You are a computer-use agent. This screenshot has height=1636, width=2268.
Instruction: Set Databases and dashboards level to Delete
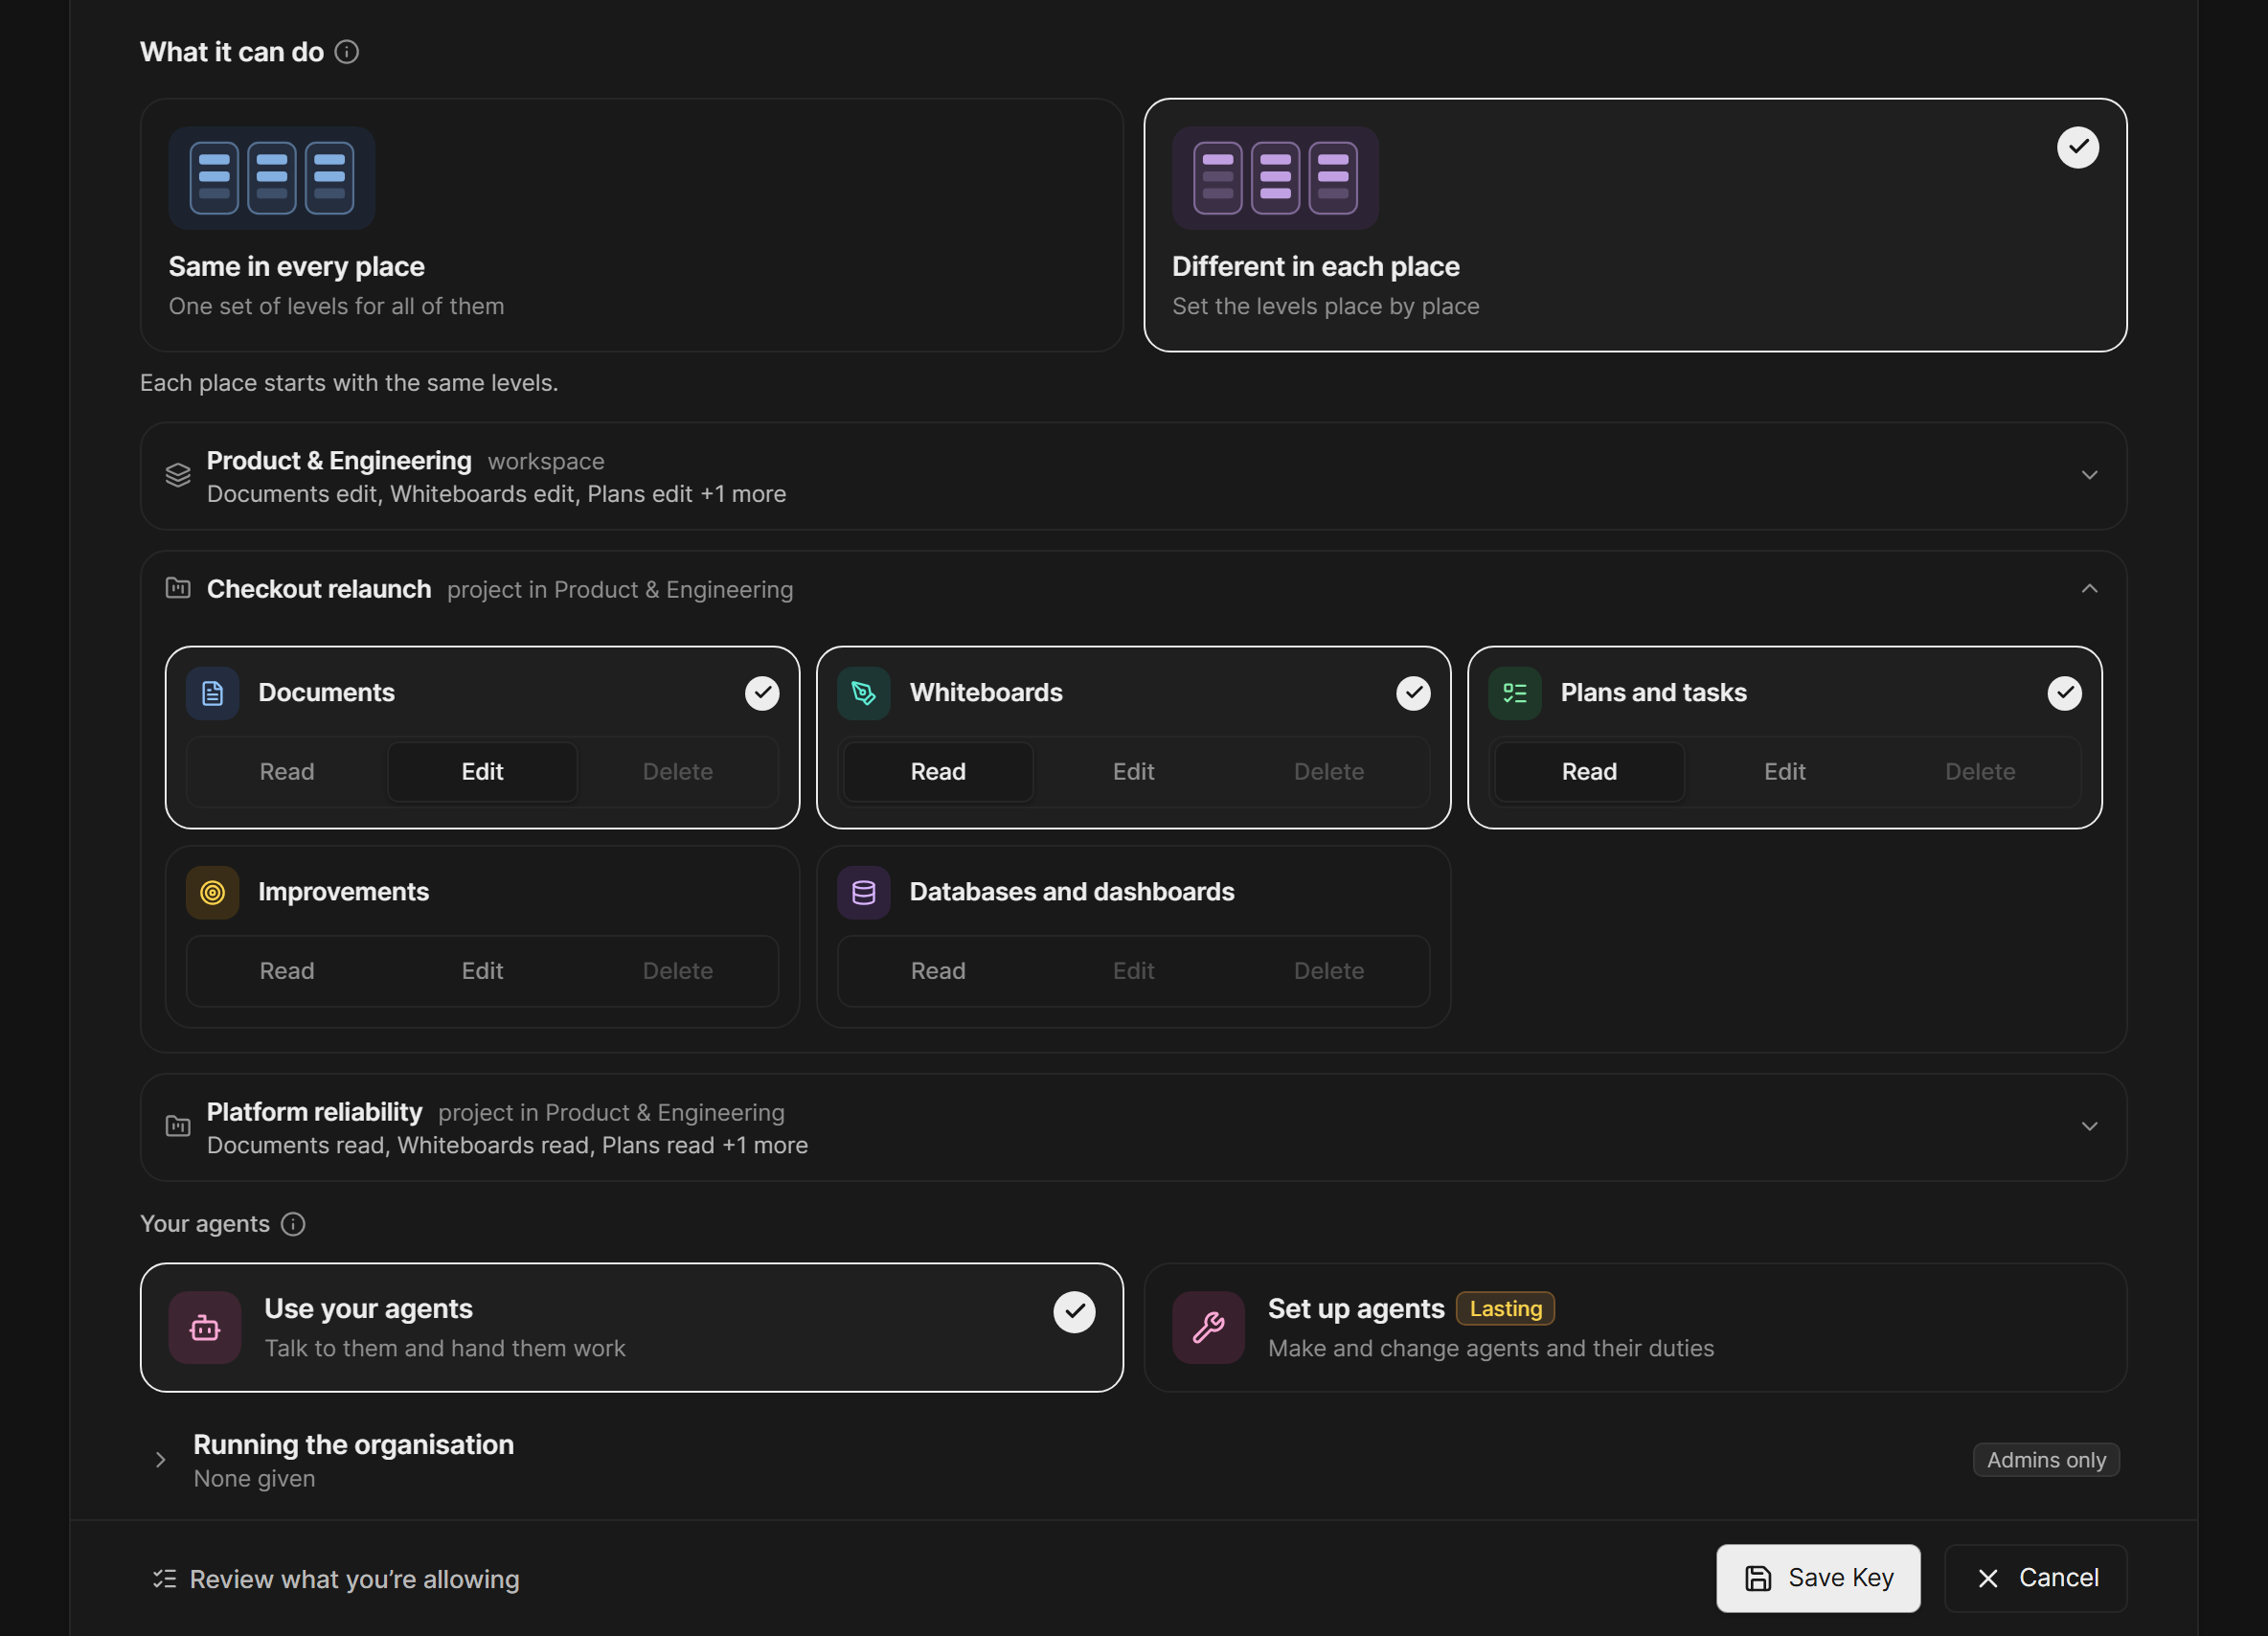click(x=1329, y=971)
